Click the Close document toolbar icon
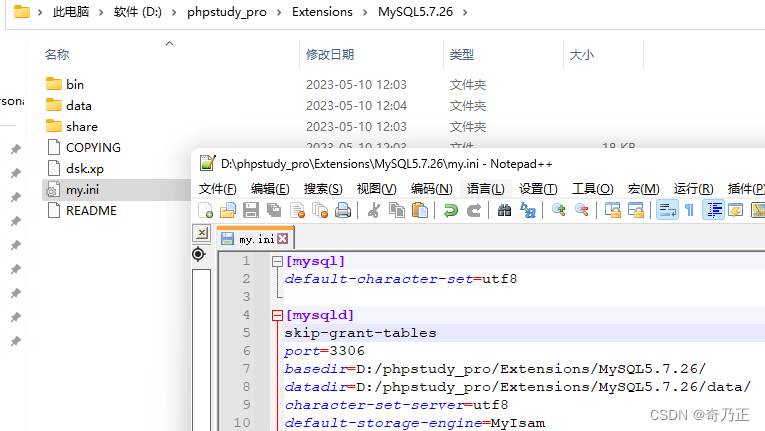This screenshot has width=765, height=431. pyautogui.click(x=297, y=210)
